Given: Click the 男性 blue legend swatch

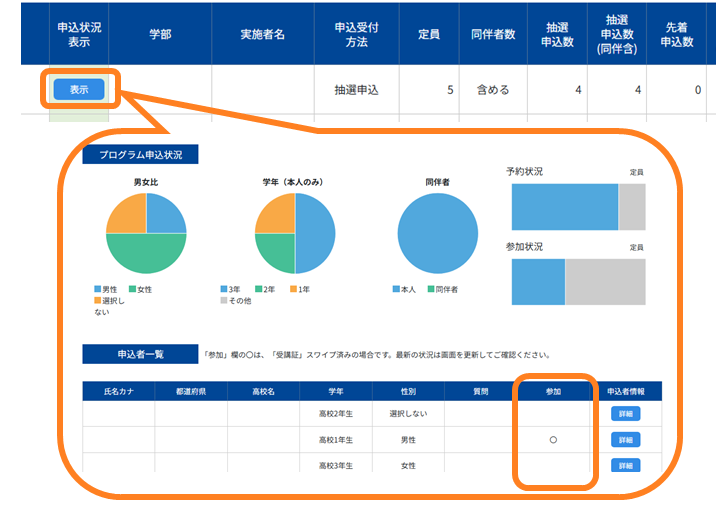Looking at the screenshot, I should [x=97, y=289].
